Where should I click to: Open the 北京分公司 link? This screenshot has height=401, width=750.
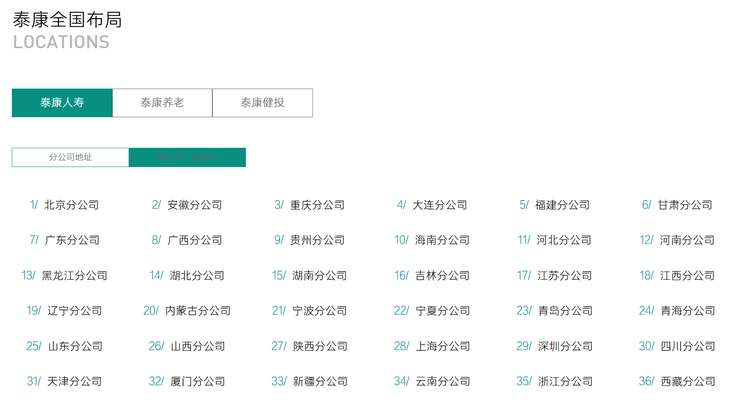coord(72,205)
